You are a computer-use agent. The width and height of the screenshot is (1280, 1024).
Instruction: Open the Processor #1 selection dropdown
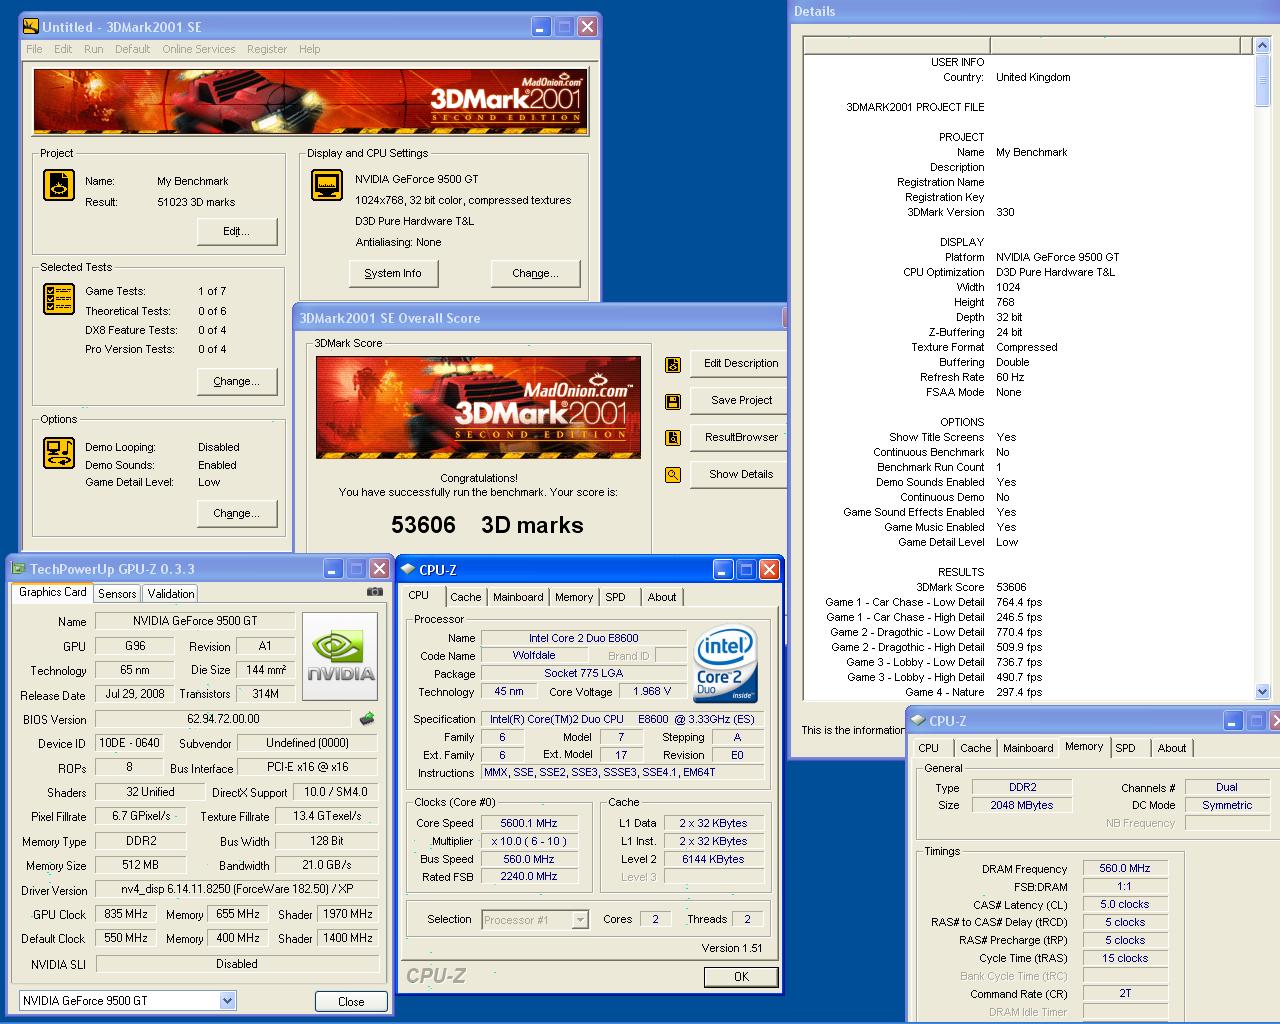[x=580, y=920]
